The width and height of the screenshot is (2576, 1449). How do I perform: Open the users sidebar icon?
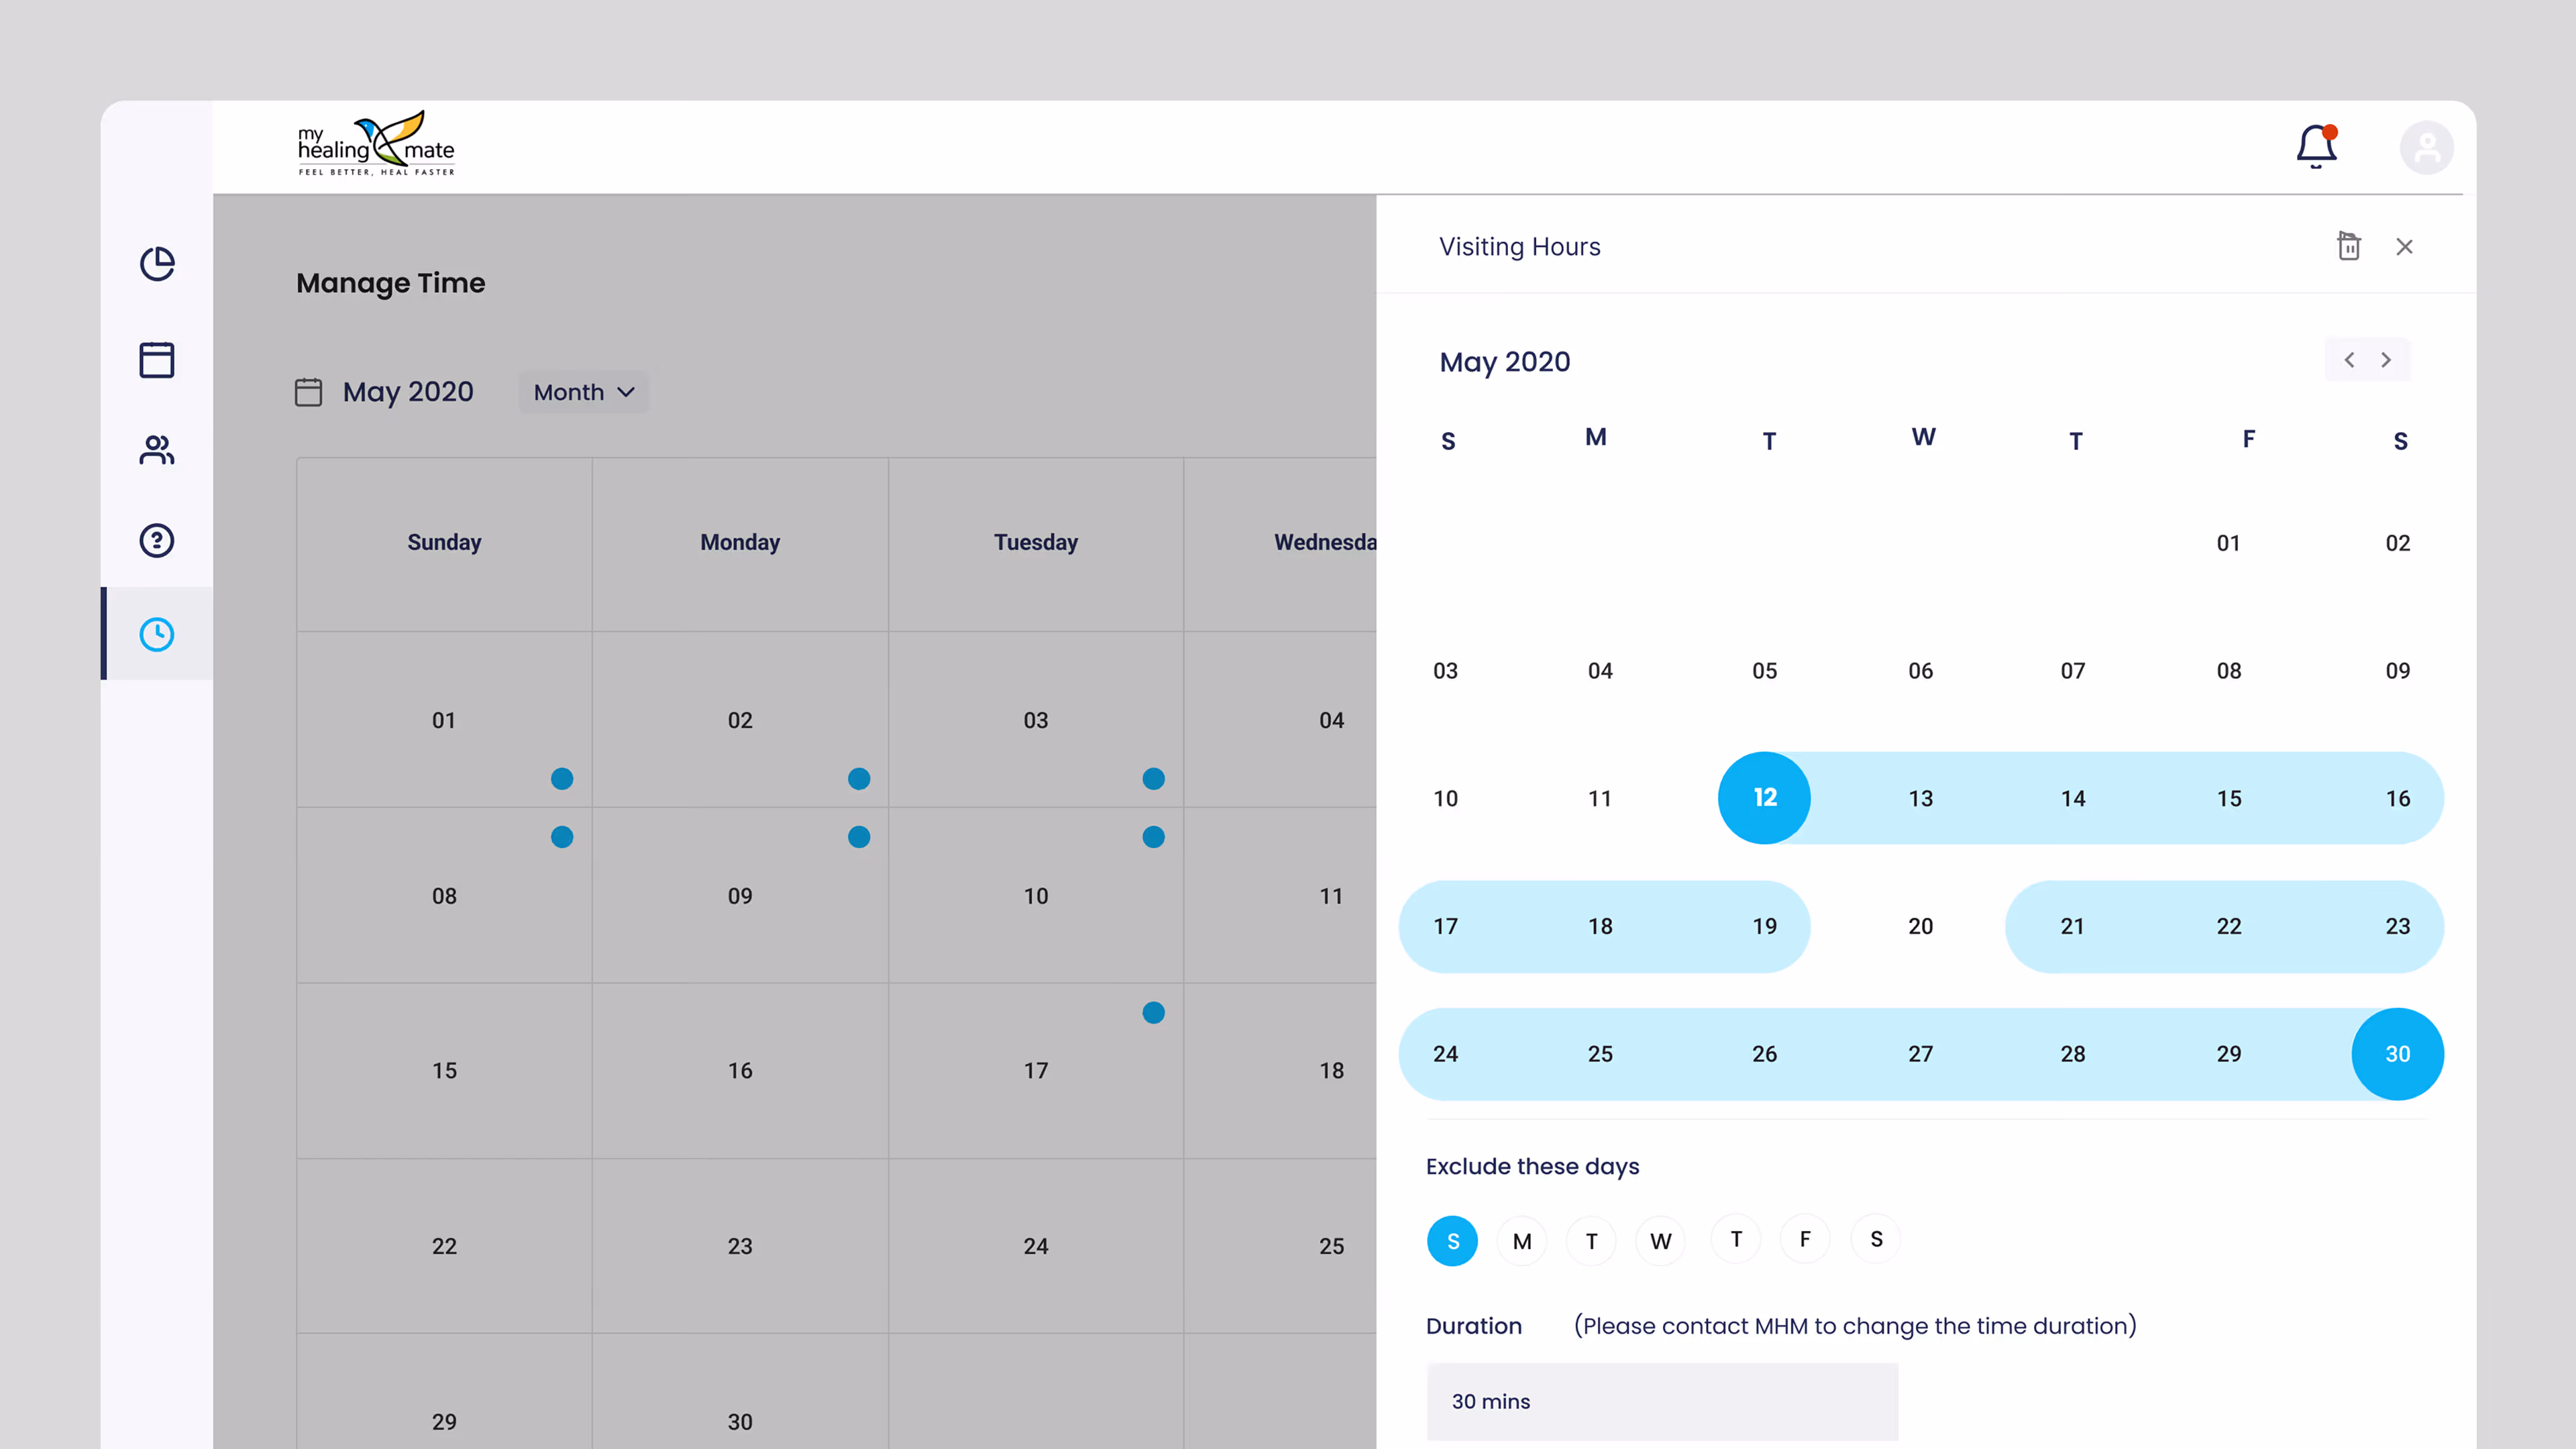(x=157, y=450)
